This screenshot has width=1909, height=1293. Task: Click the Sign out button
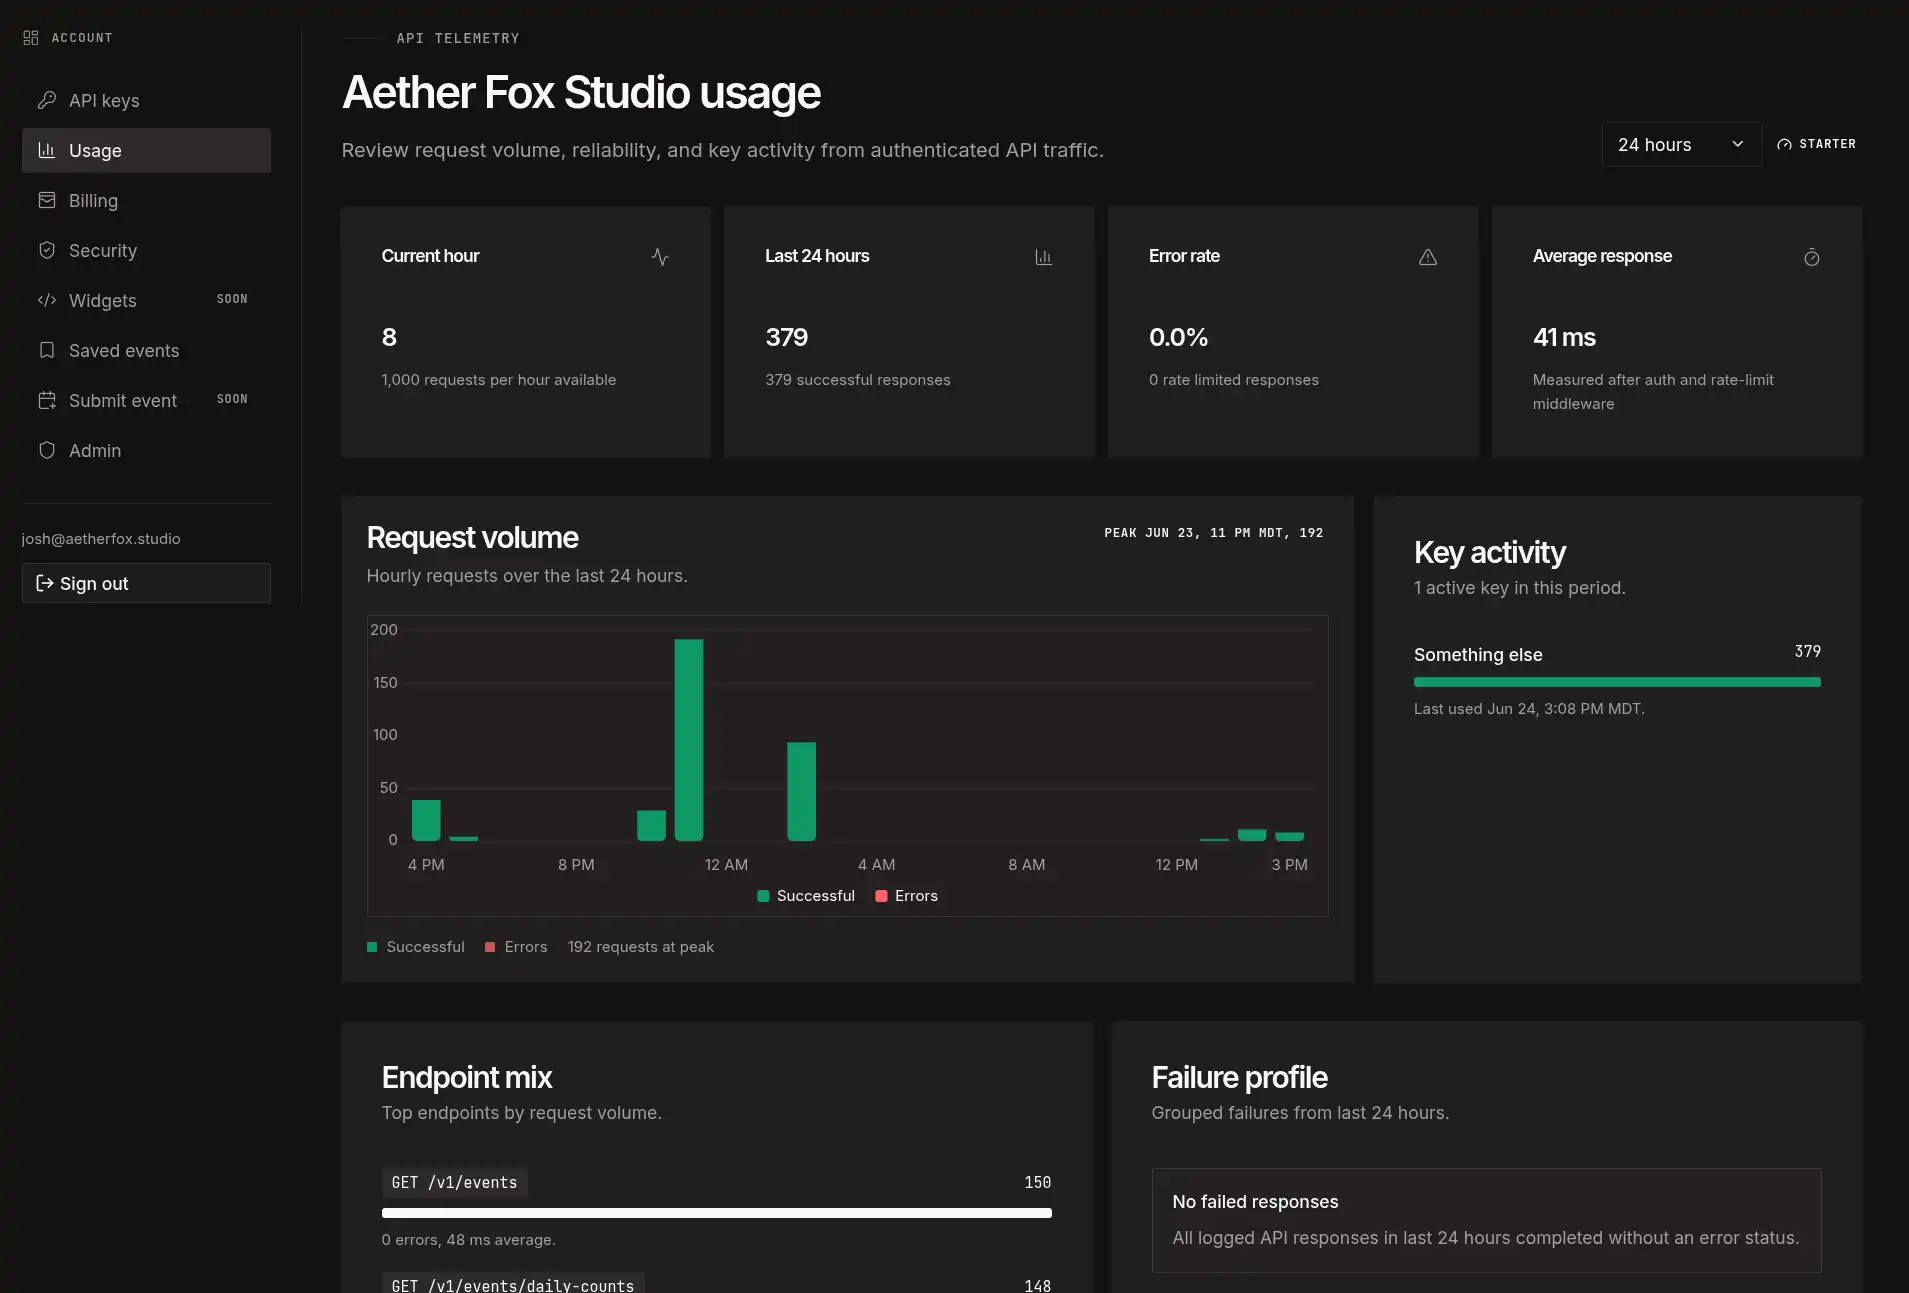pyautogui.click(x=146, y=583)
